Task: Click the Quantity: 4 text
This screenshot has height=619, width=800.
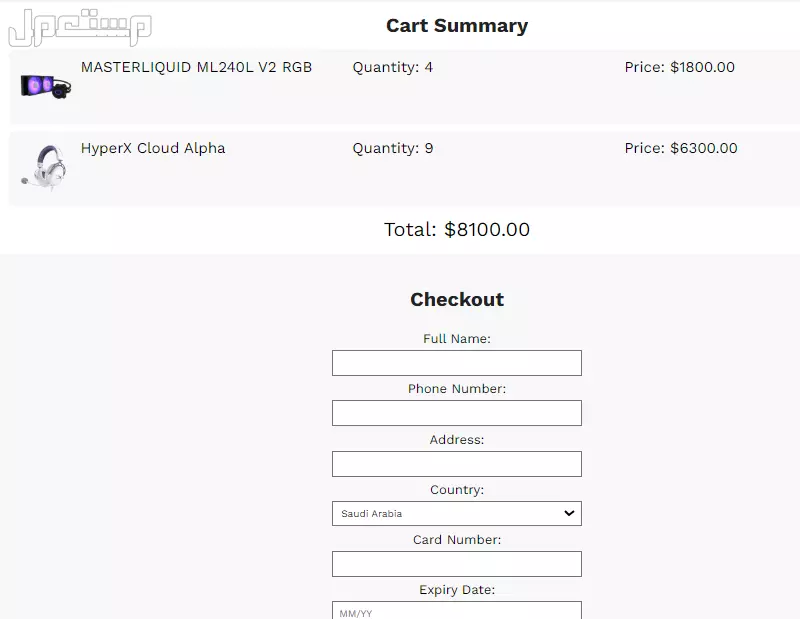Action: [x=392, y=68]
